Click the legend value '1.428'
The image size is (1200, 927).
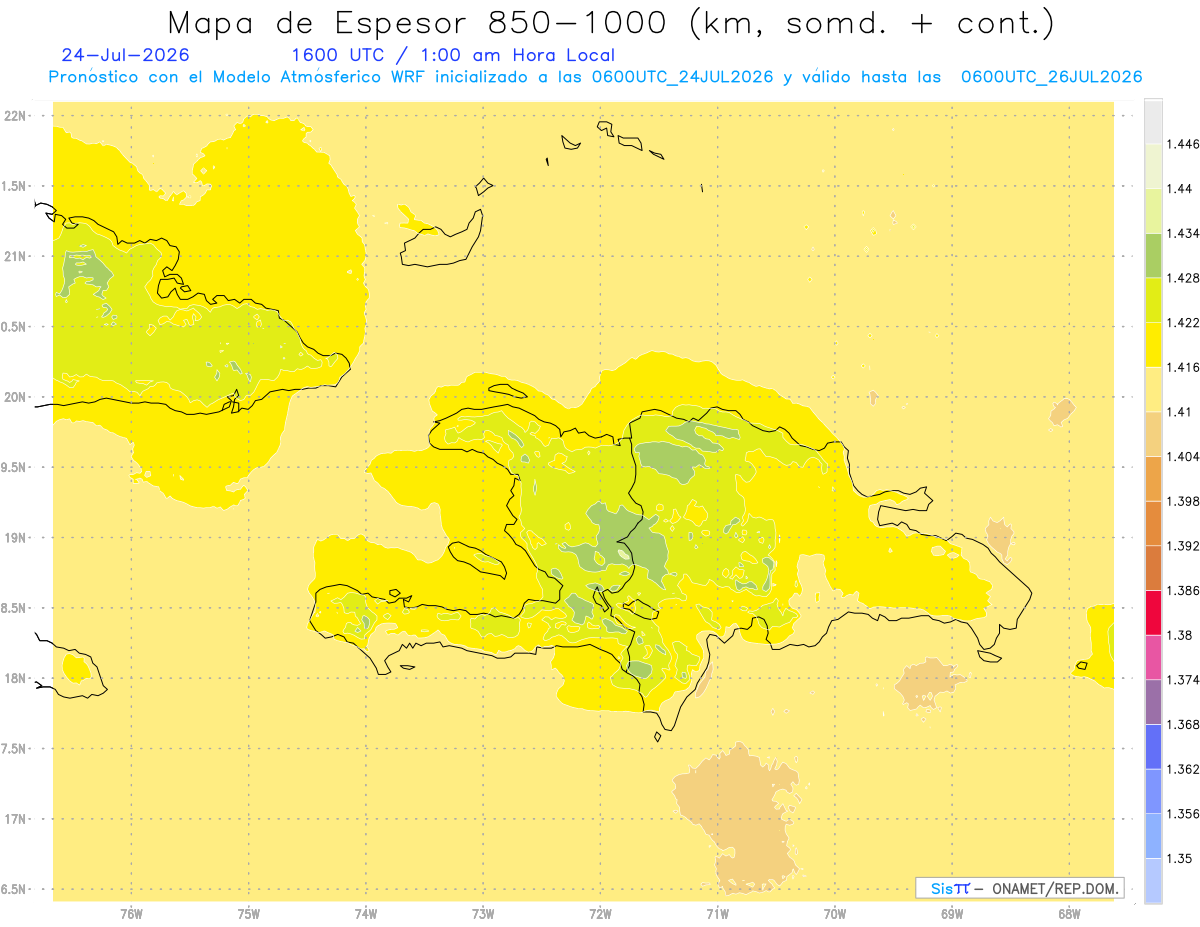[1183, 278]
